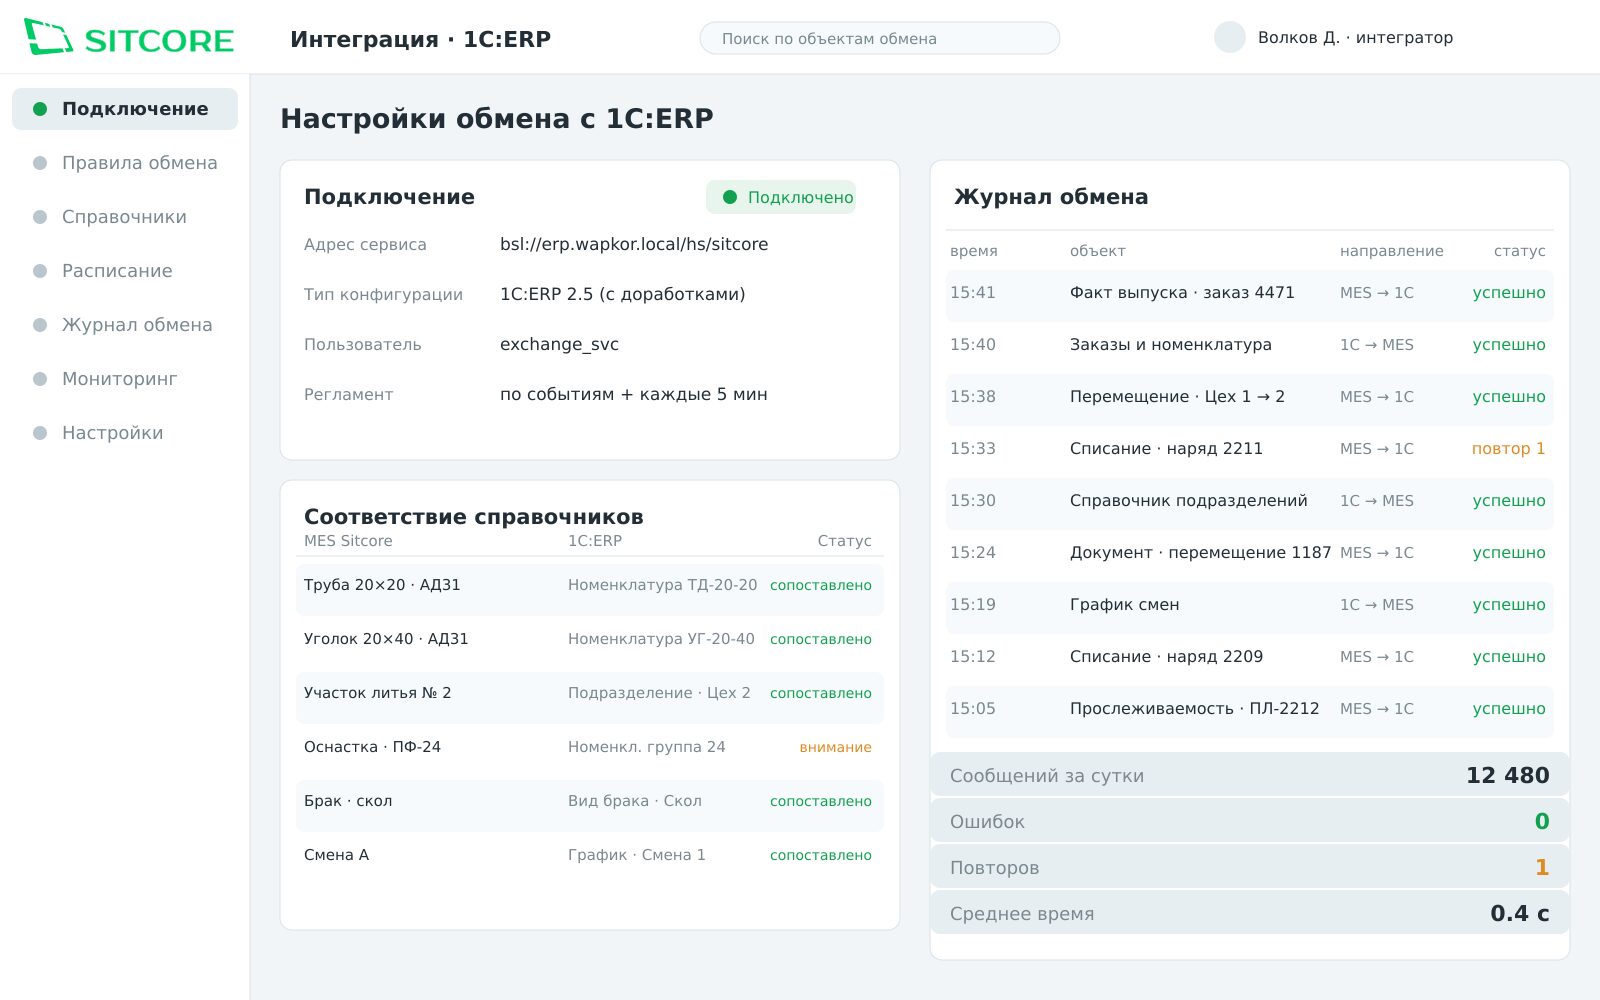Click Номенклатура УГ-20-40 cell
1600x1000 pixels.
pos(661,639)
